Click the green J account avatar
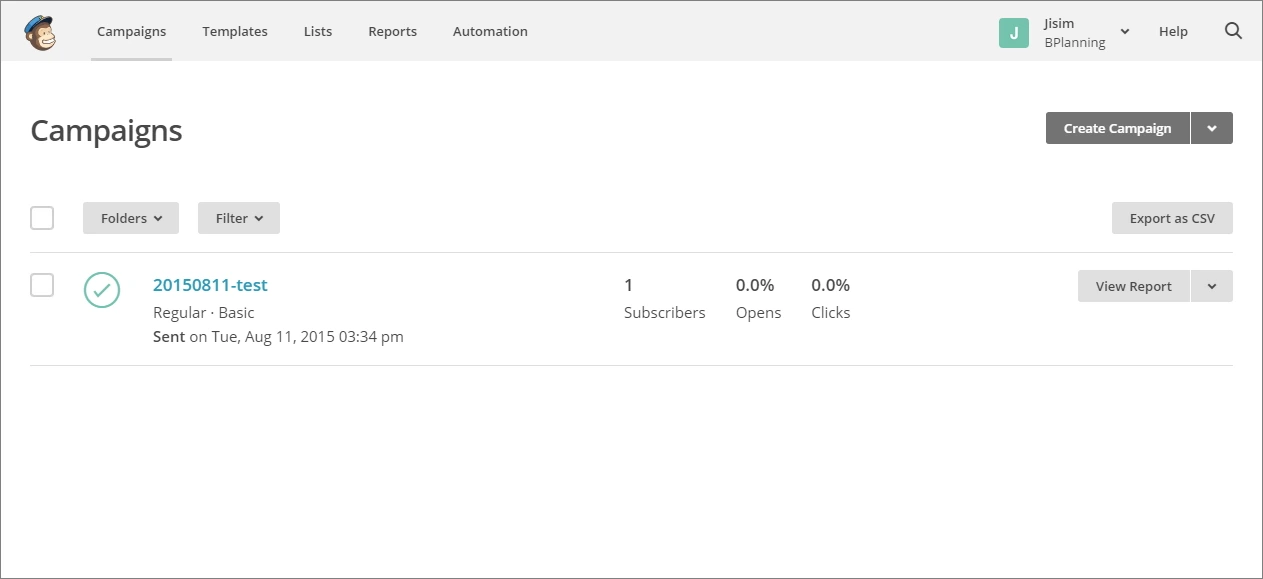 (x=1013, y=33)
